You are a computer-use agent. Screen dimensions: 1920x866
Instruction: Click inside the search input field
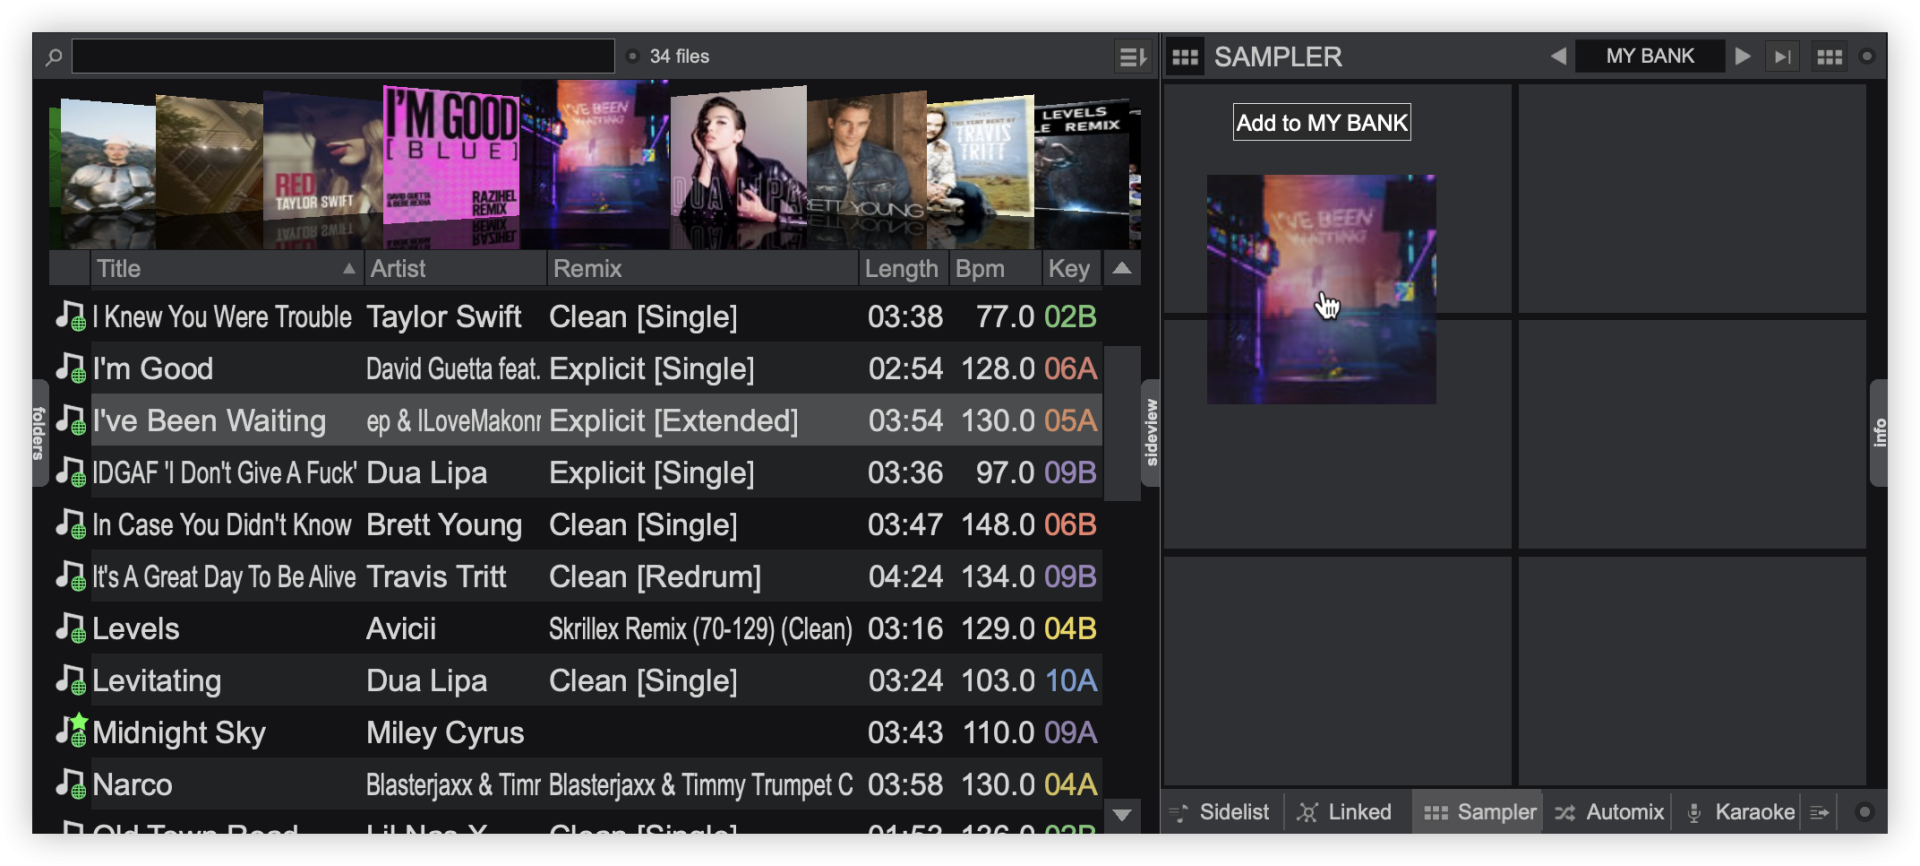pos(343,57)
